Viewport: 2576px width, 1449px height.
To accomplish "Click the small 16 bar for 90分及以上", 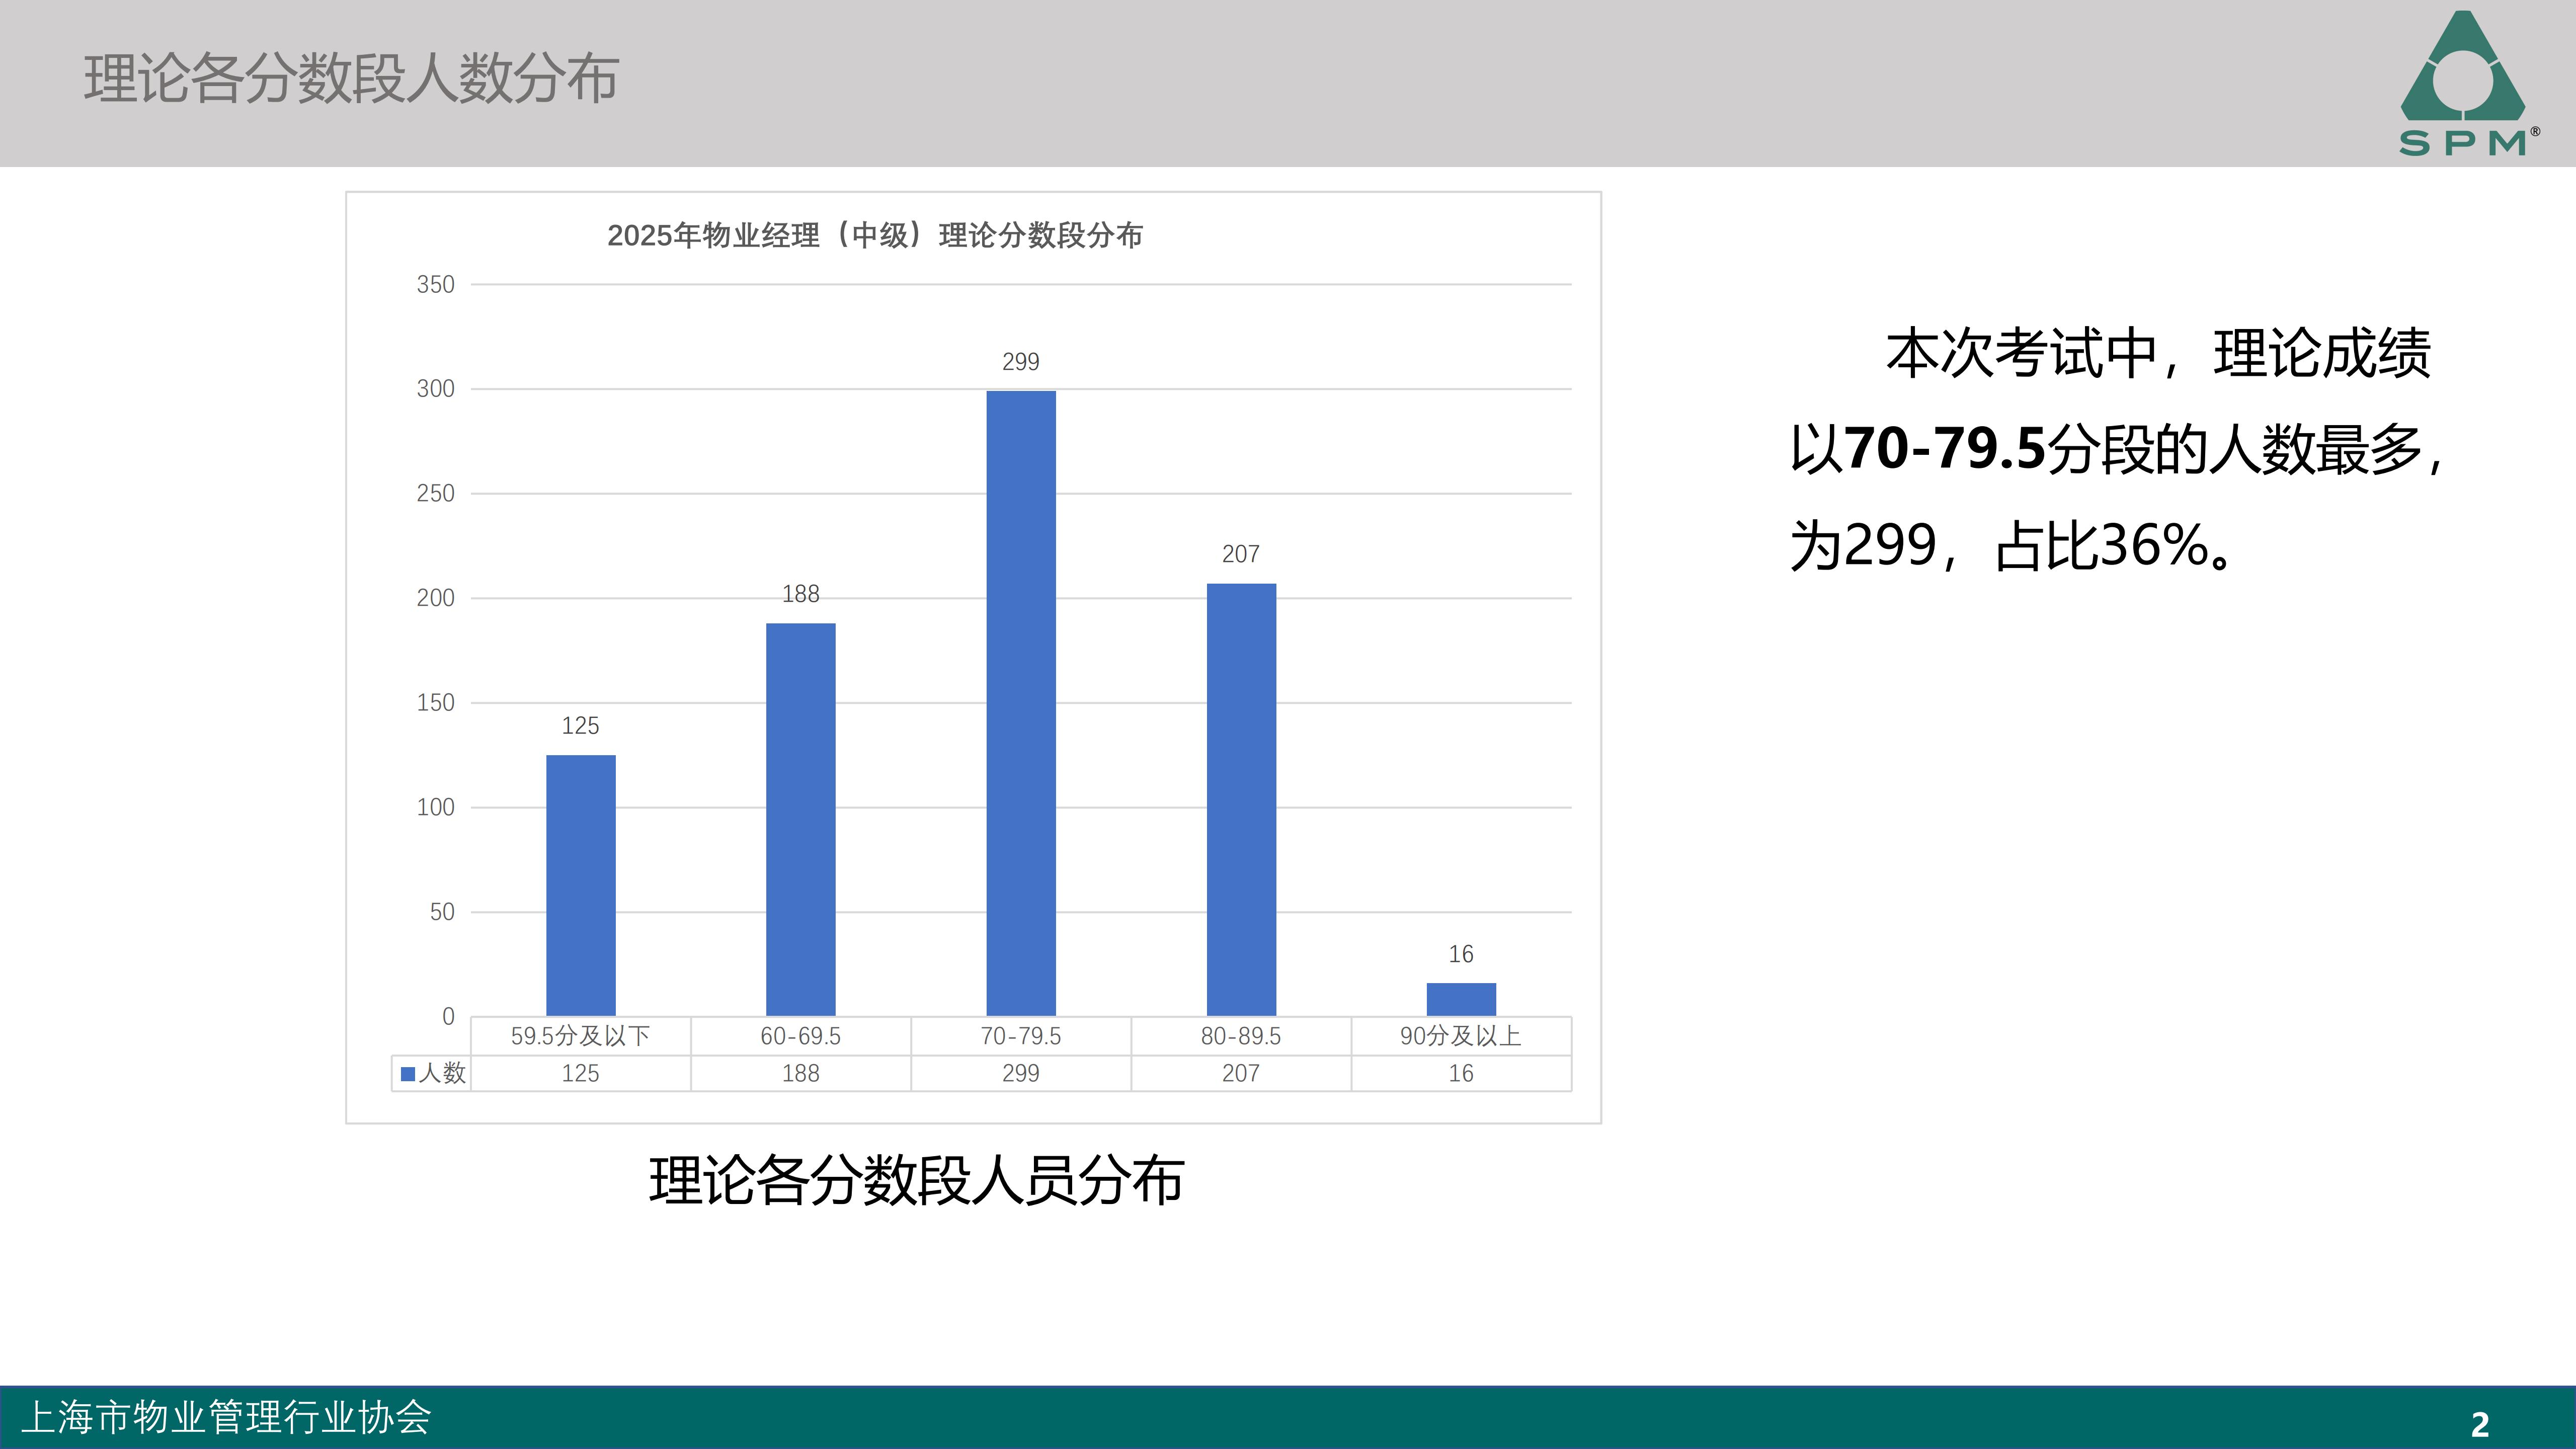I will 1460,999.
